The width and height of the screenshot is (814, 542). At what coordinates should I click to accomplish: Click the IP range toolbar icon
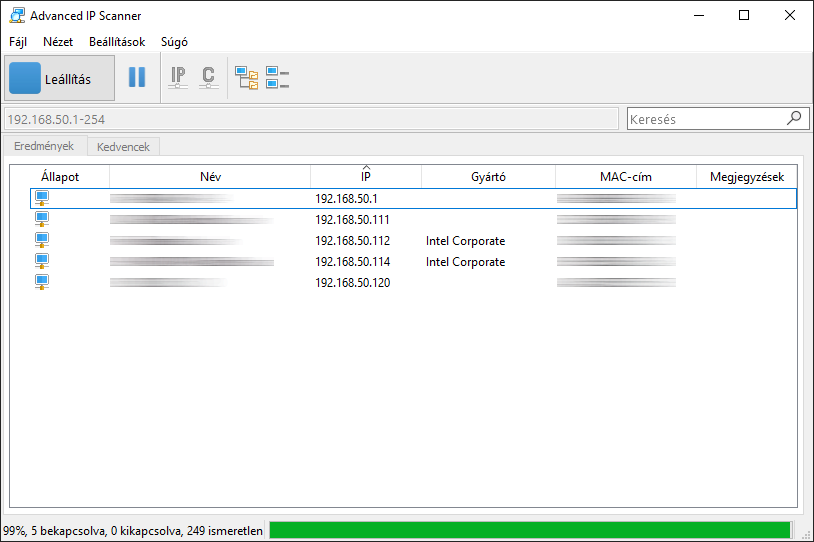(178, 77)
